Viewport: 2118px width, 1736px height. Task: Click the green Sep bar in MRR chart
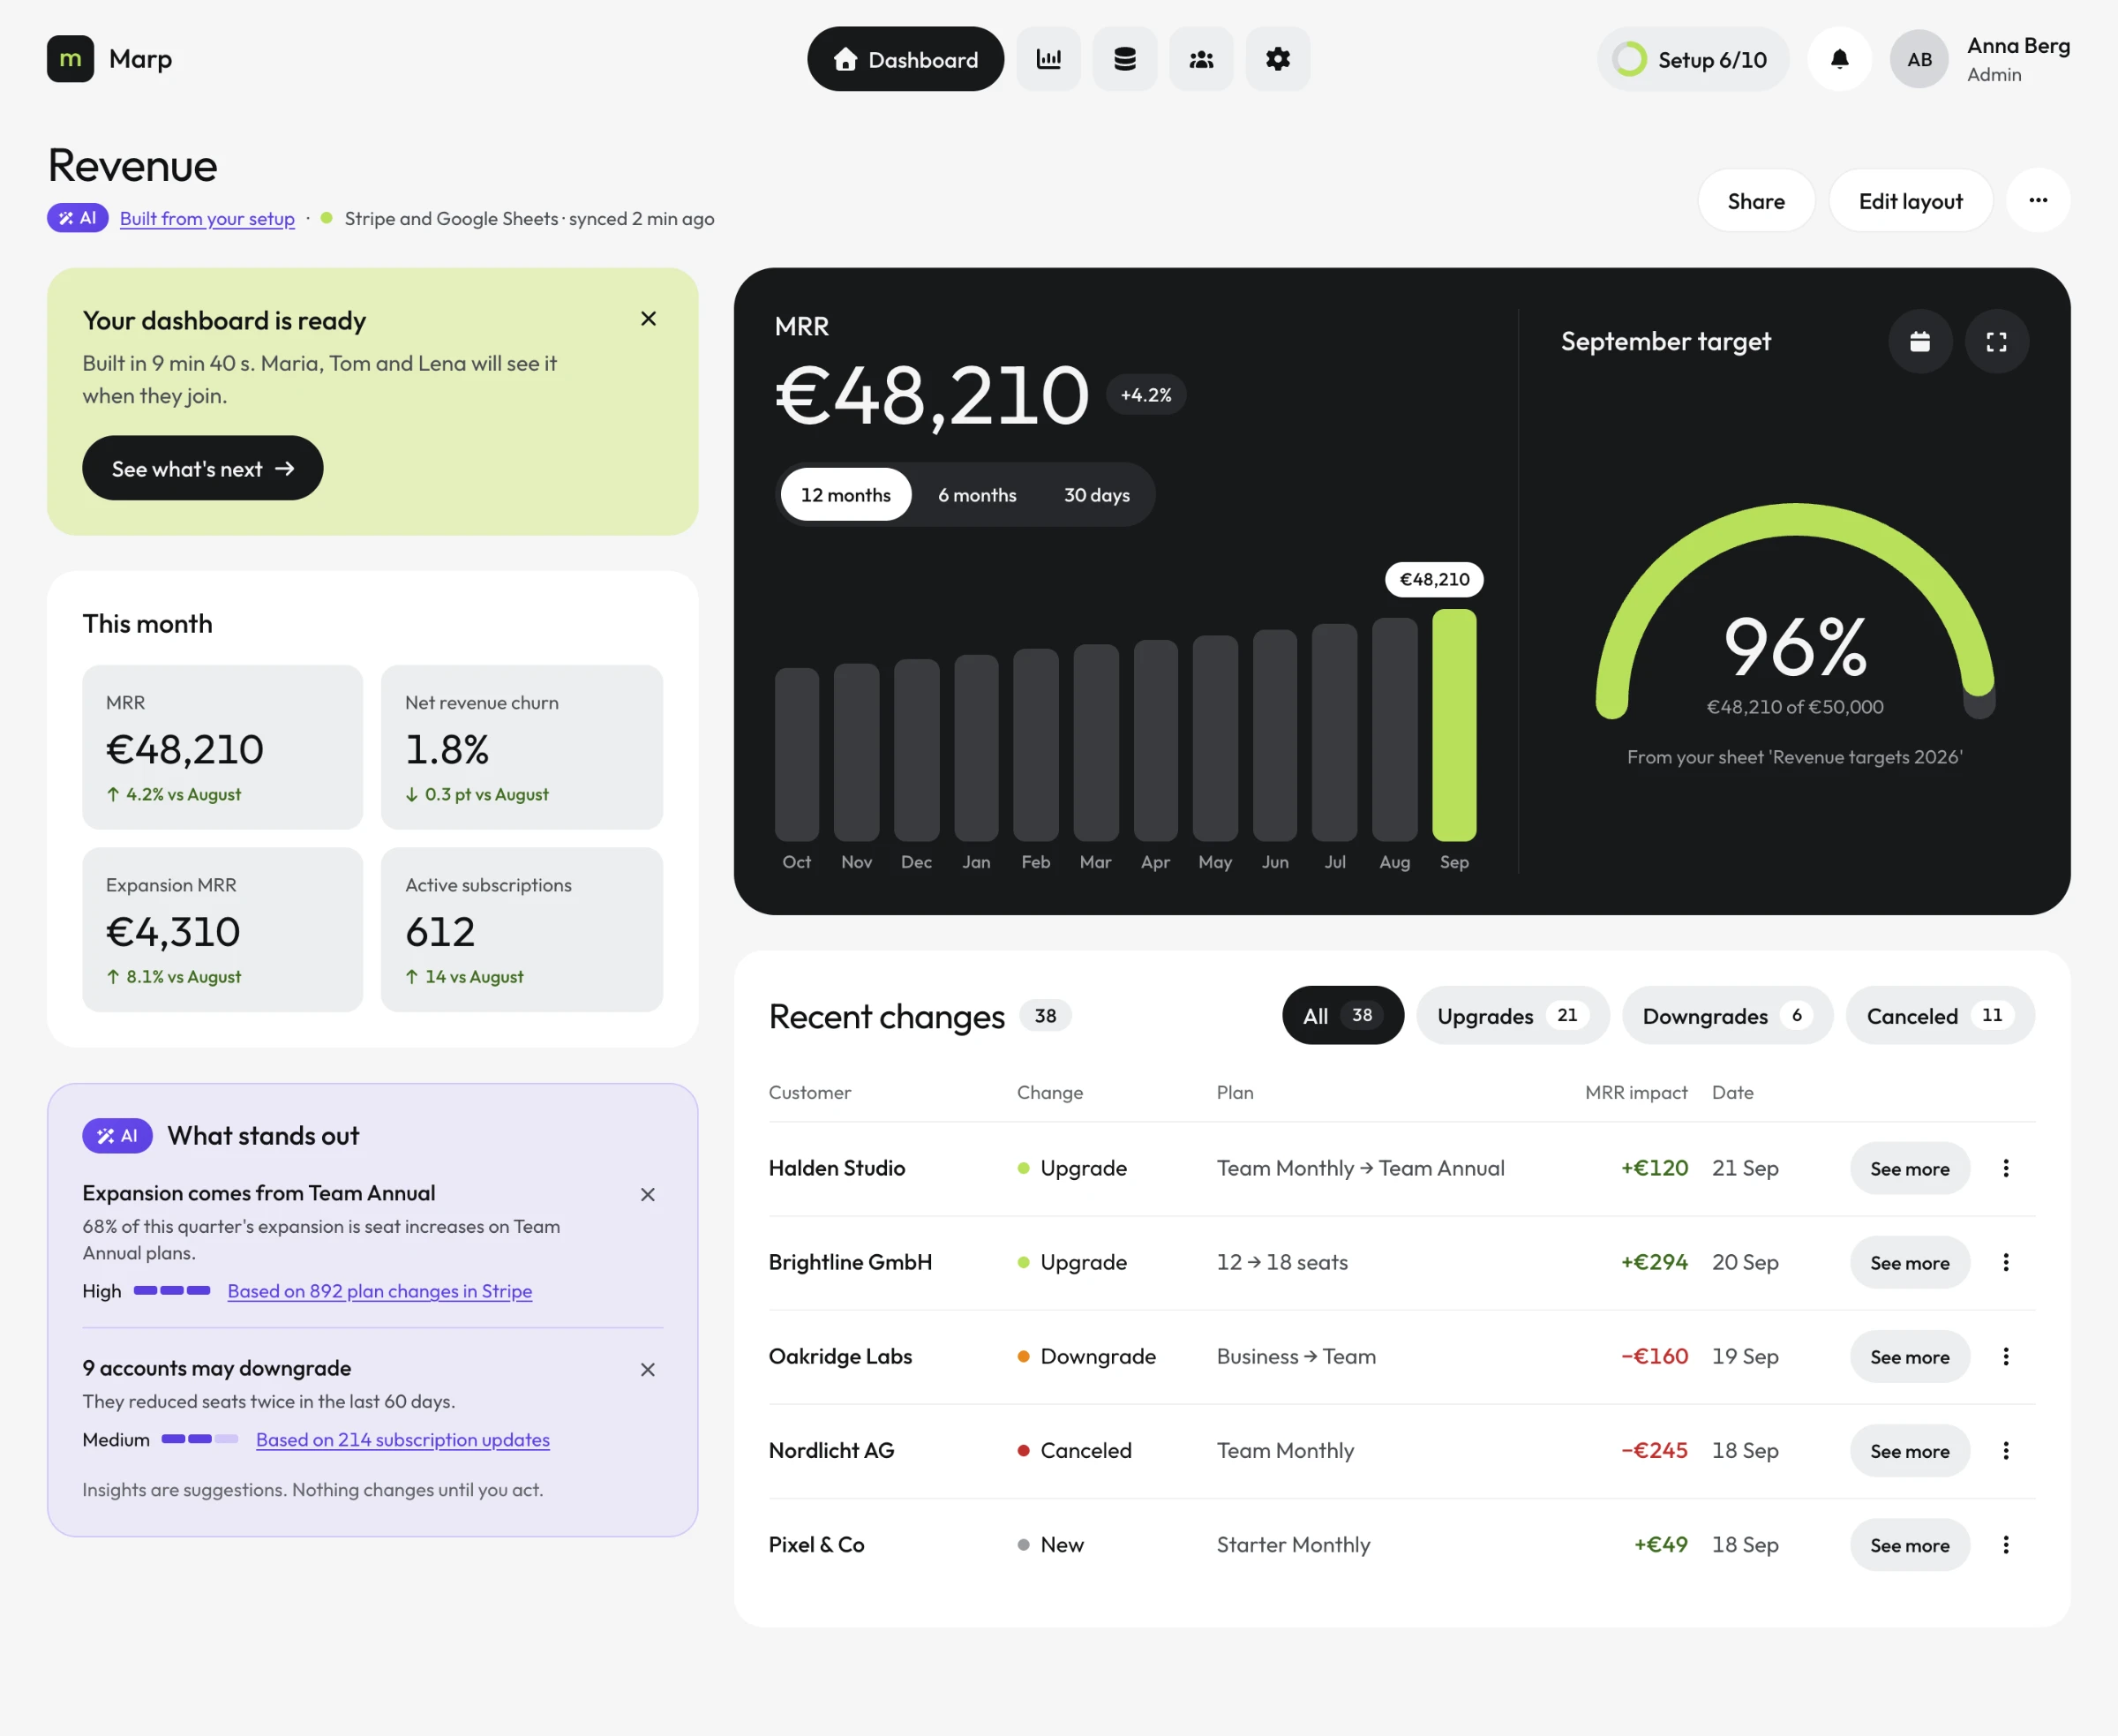click(1454, 725)
